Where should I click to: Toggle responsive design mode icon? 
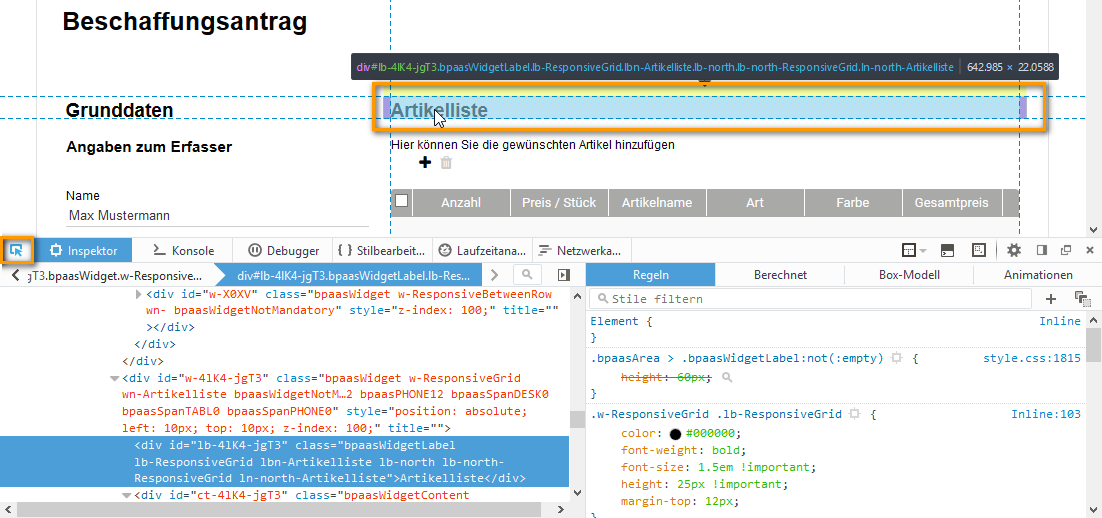[979, 250]
